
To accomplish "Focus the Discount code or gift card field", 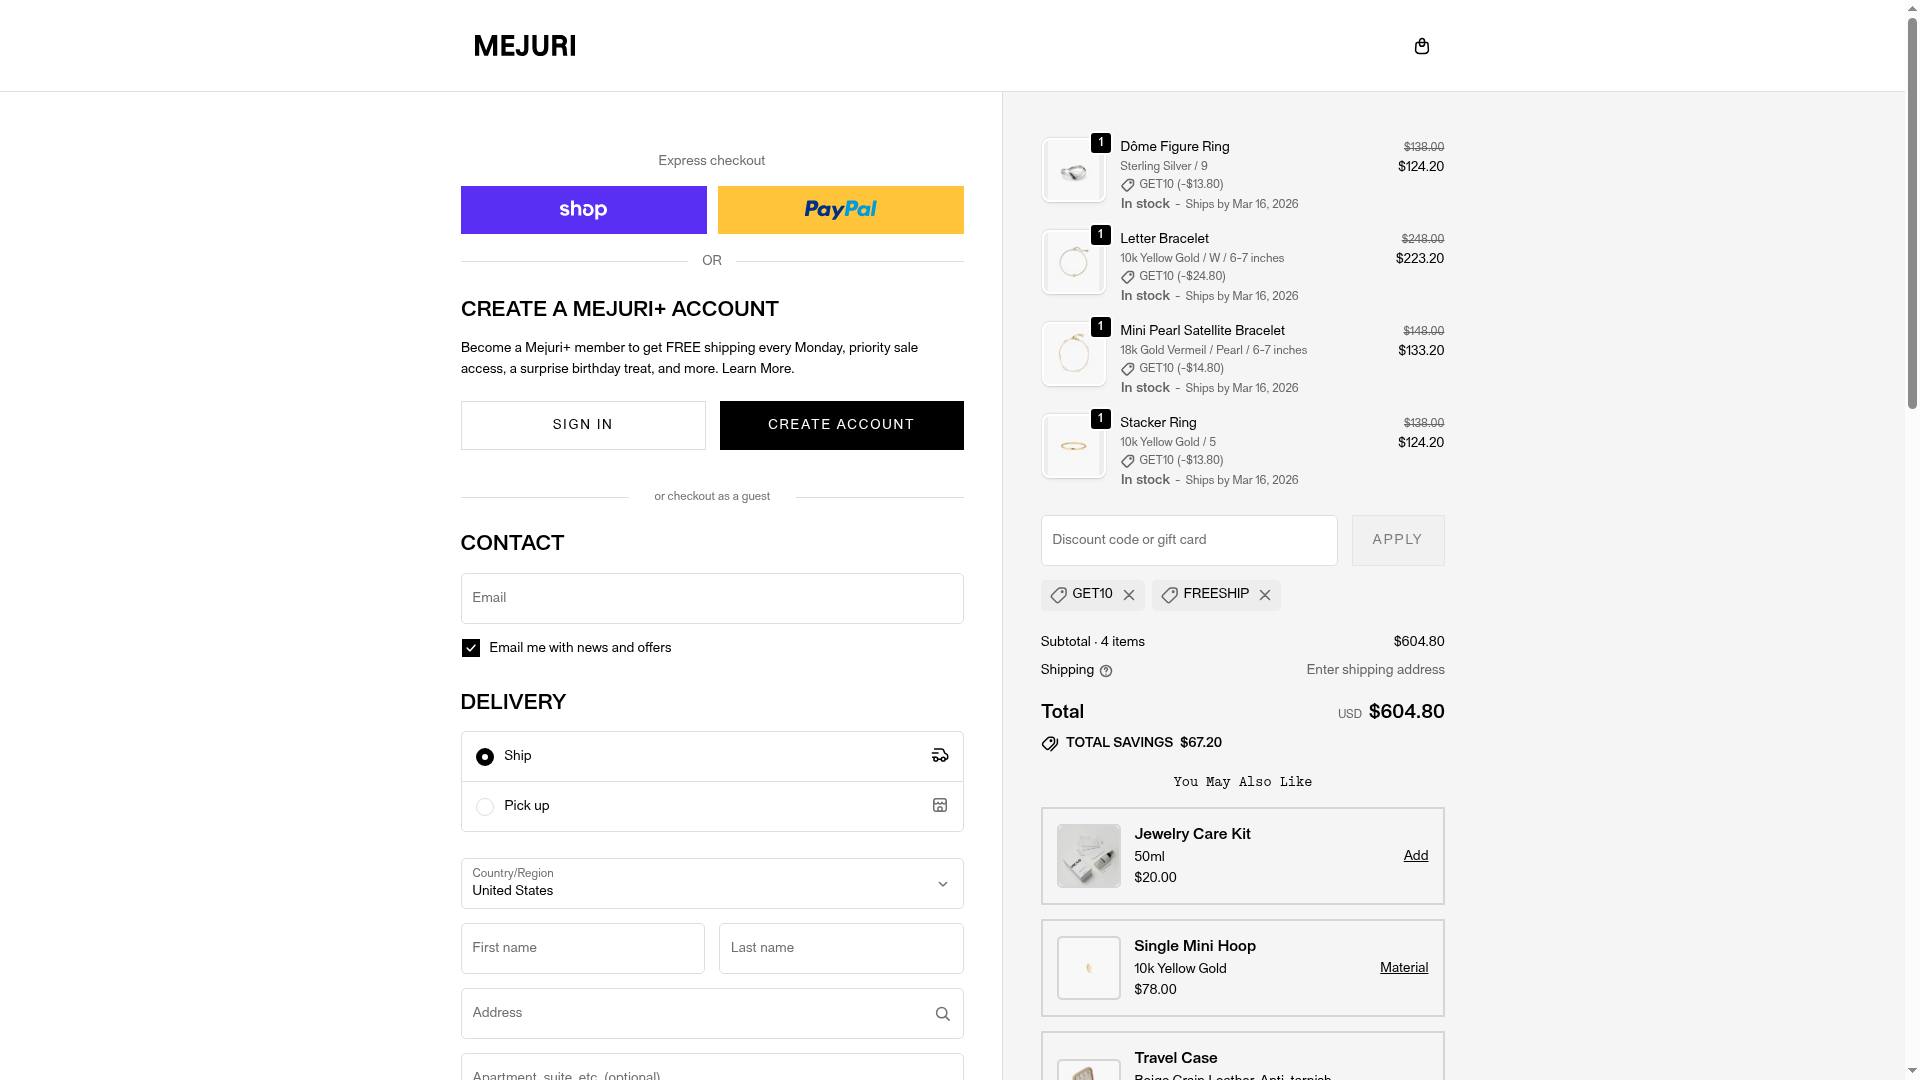I will pyautogui.click(x=1188, y=540).
